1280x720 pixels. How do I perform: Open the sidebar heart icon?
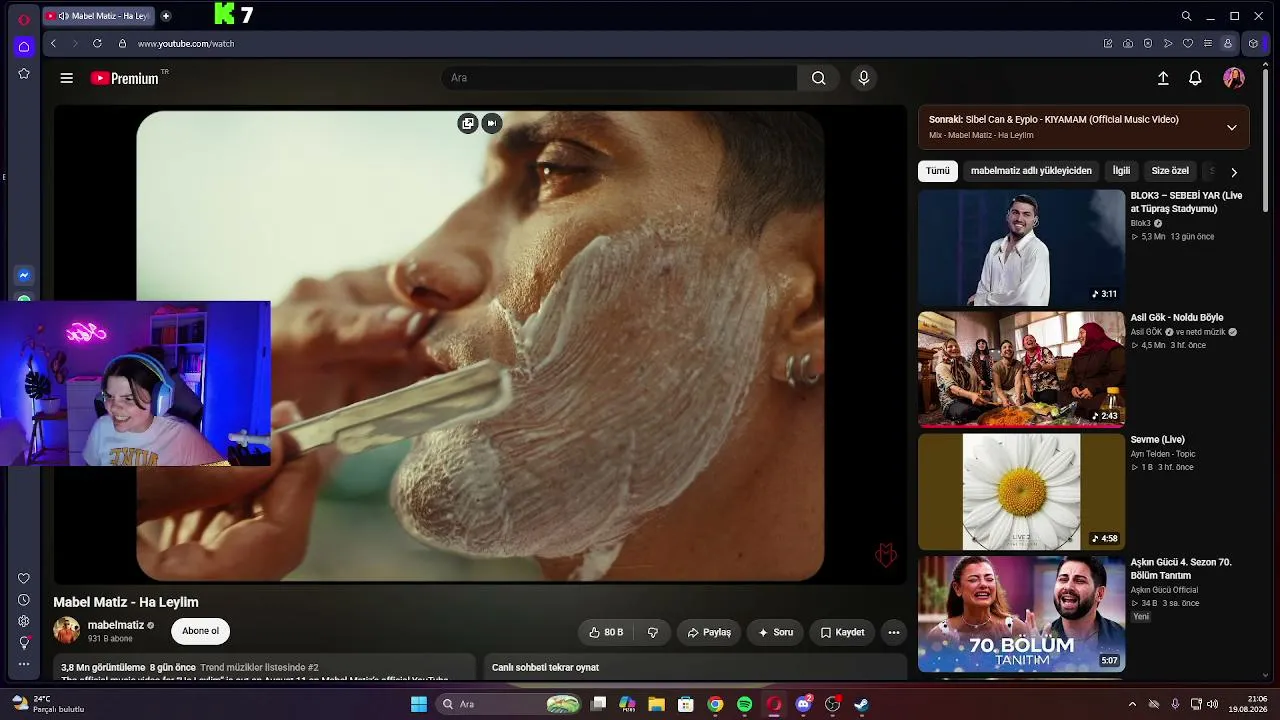tap(24, 578)
